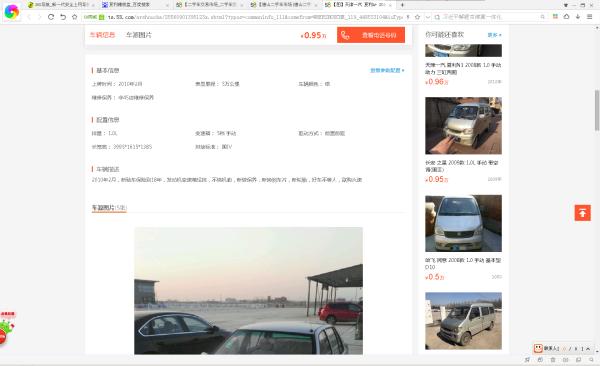Click the undo/restore arrow next to refresh
This screenshot has width=600, height=366.
[63, 17]
